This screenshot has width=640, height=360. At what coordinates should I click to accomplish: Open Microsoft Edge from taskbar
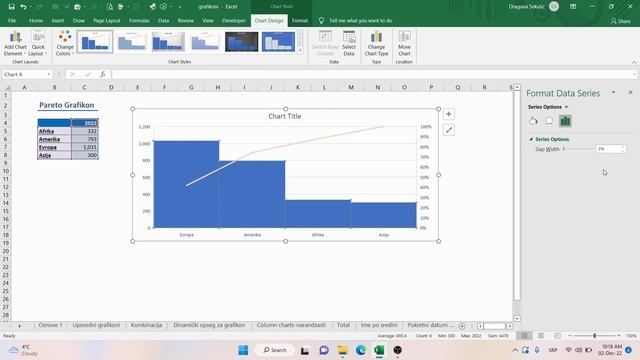point(360,350)
